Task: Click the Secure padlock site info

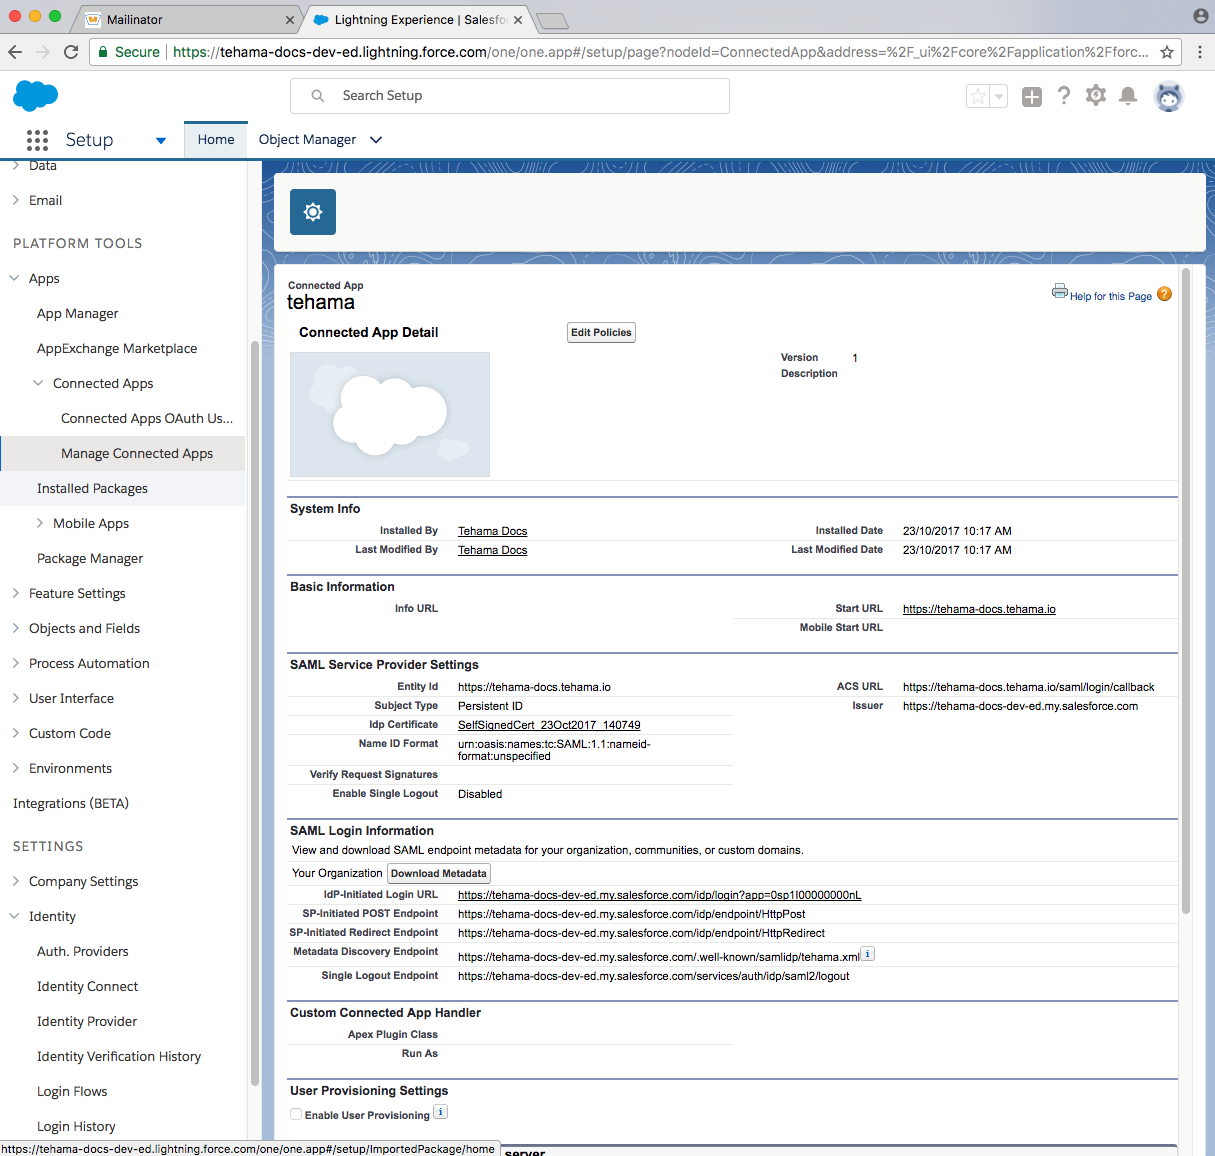Action: [128, 52]
